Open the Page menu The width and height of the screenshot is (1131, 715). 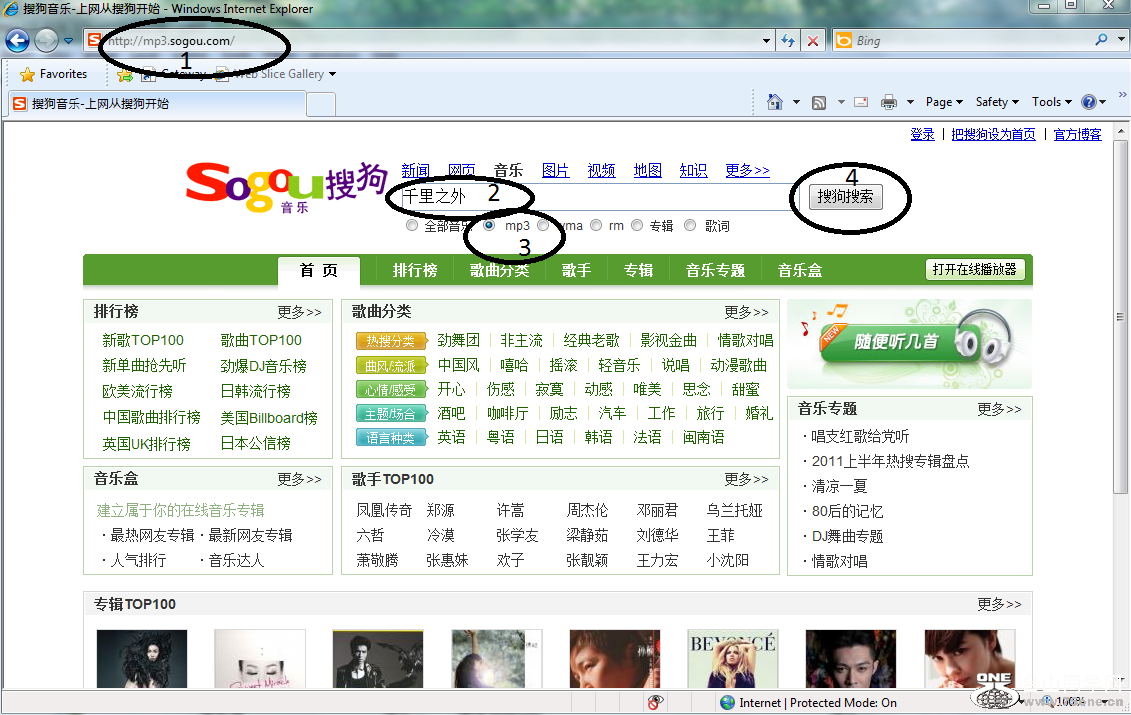tap(944, 102)
